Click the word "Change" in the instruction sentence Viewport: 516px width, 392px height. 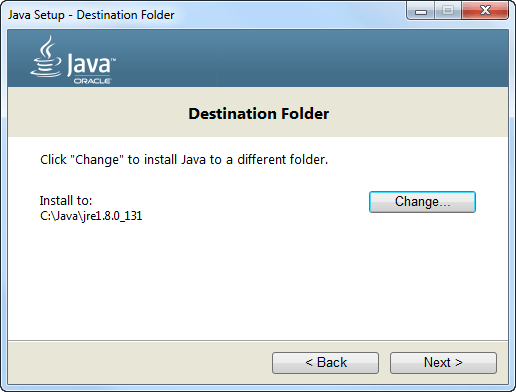(x=97, y=160)
